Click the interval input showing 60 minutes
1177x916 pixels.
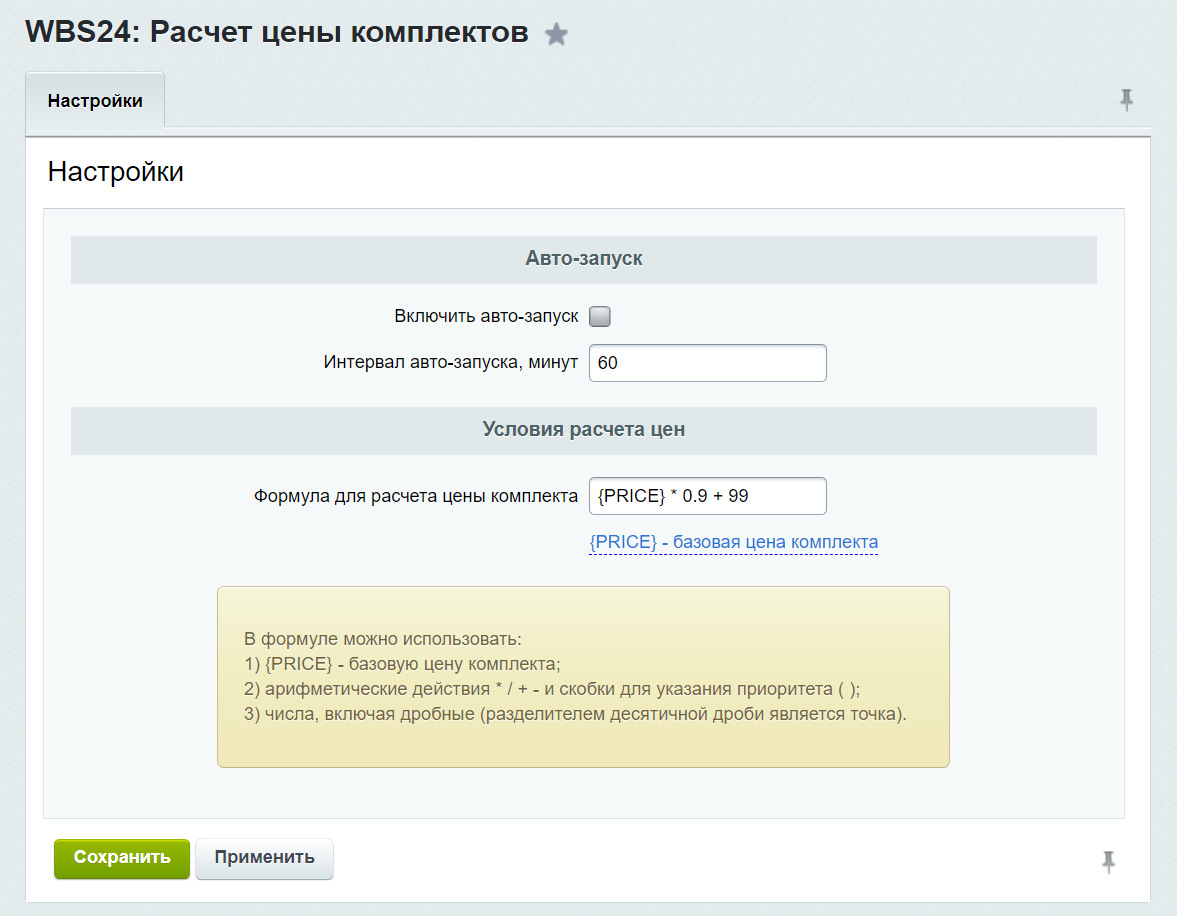click(x=707, y=362)
